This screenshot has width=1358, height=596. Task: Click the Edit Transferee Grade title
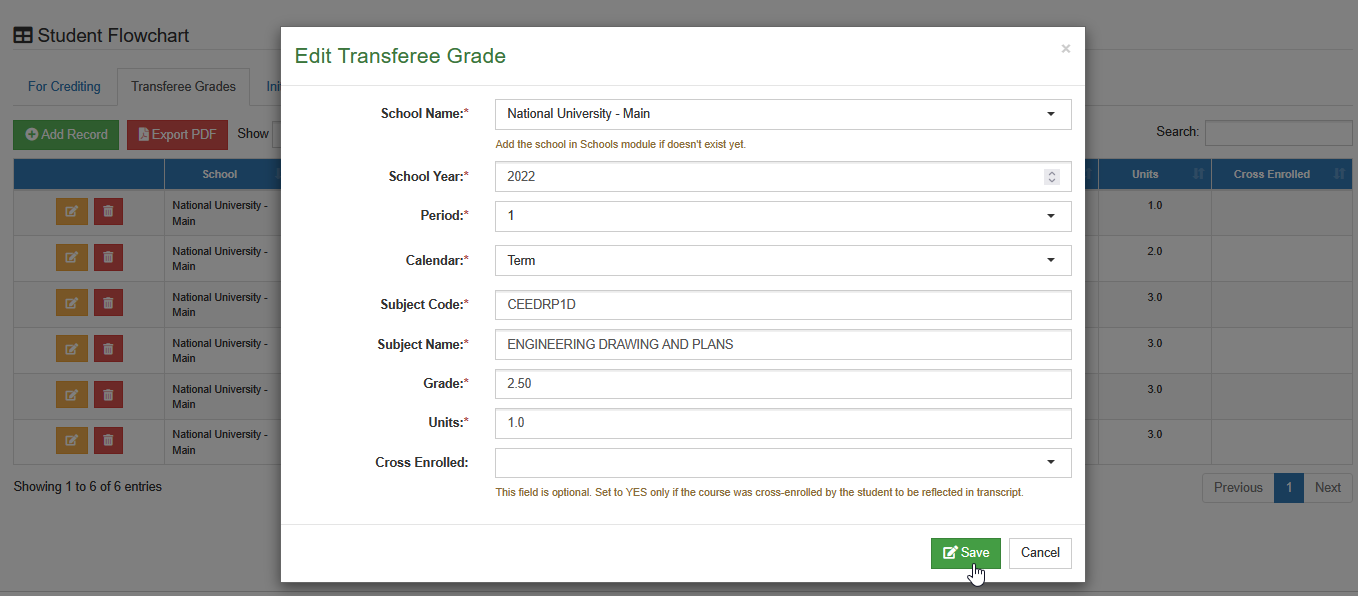(x=400, y=56)
